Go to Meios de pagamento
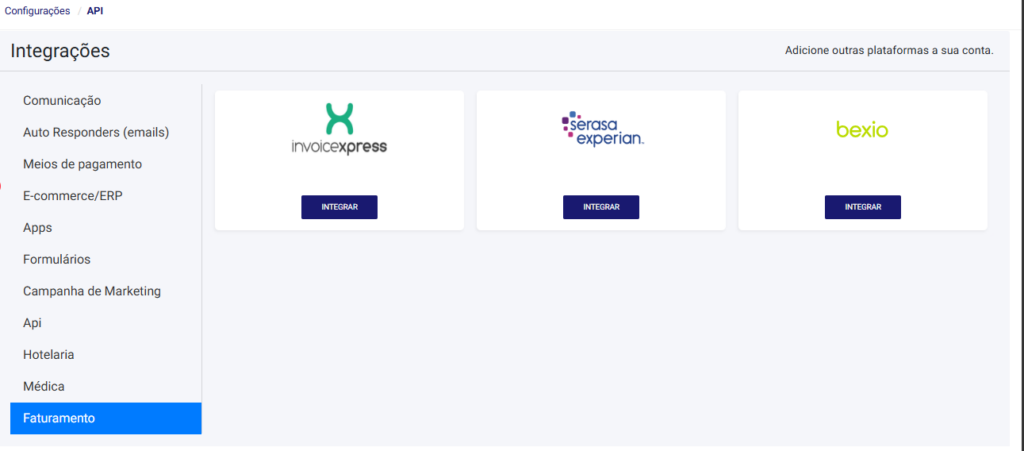This screenshot has width=1024, height=451. click(83, 164)
